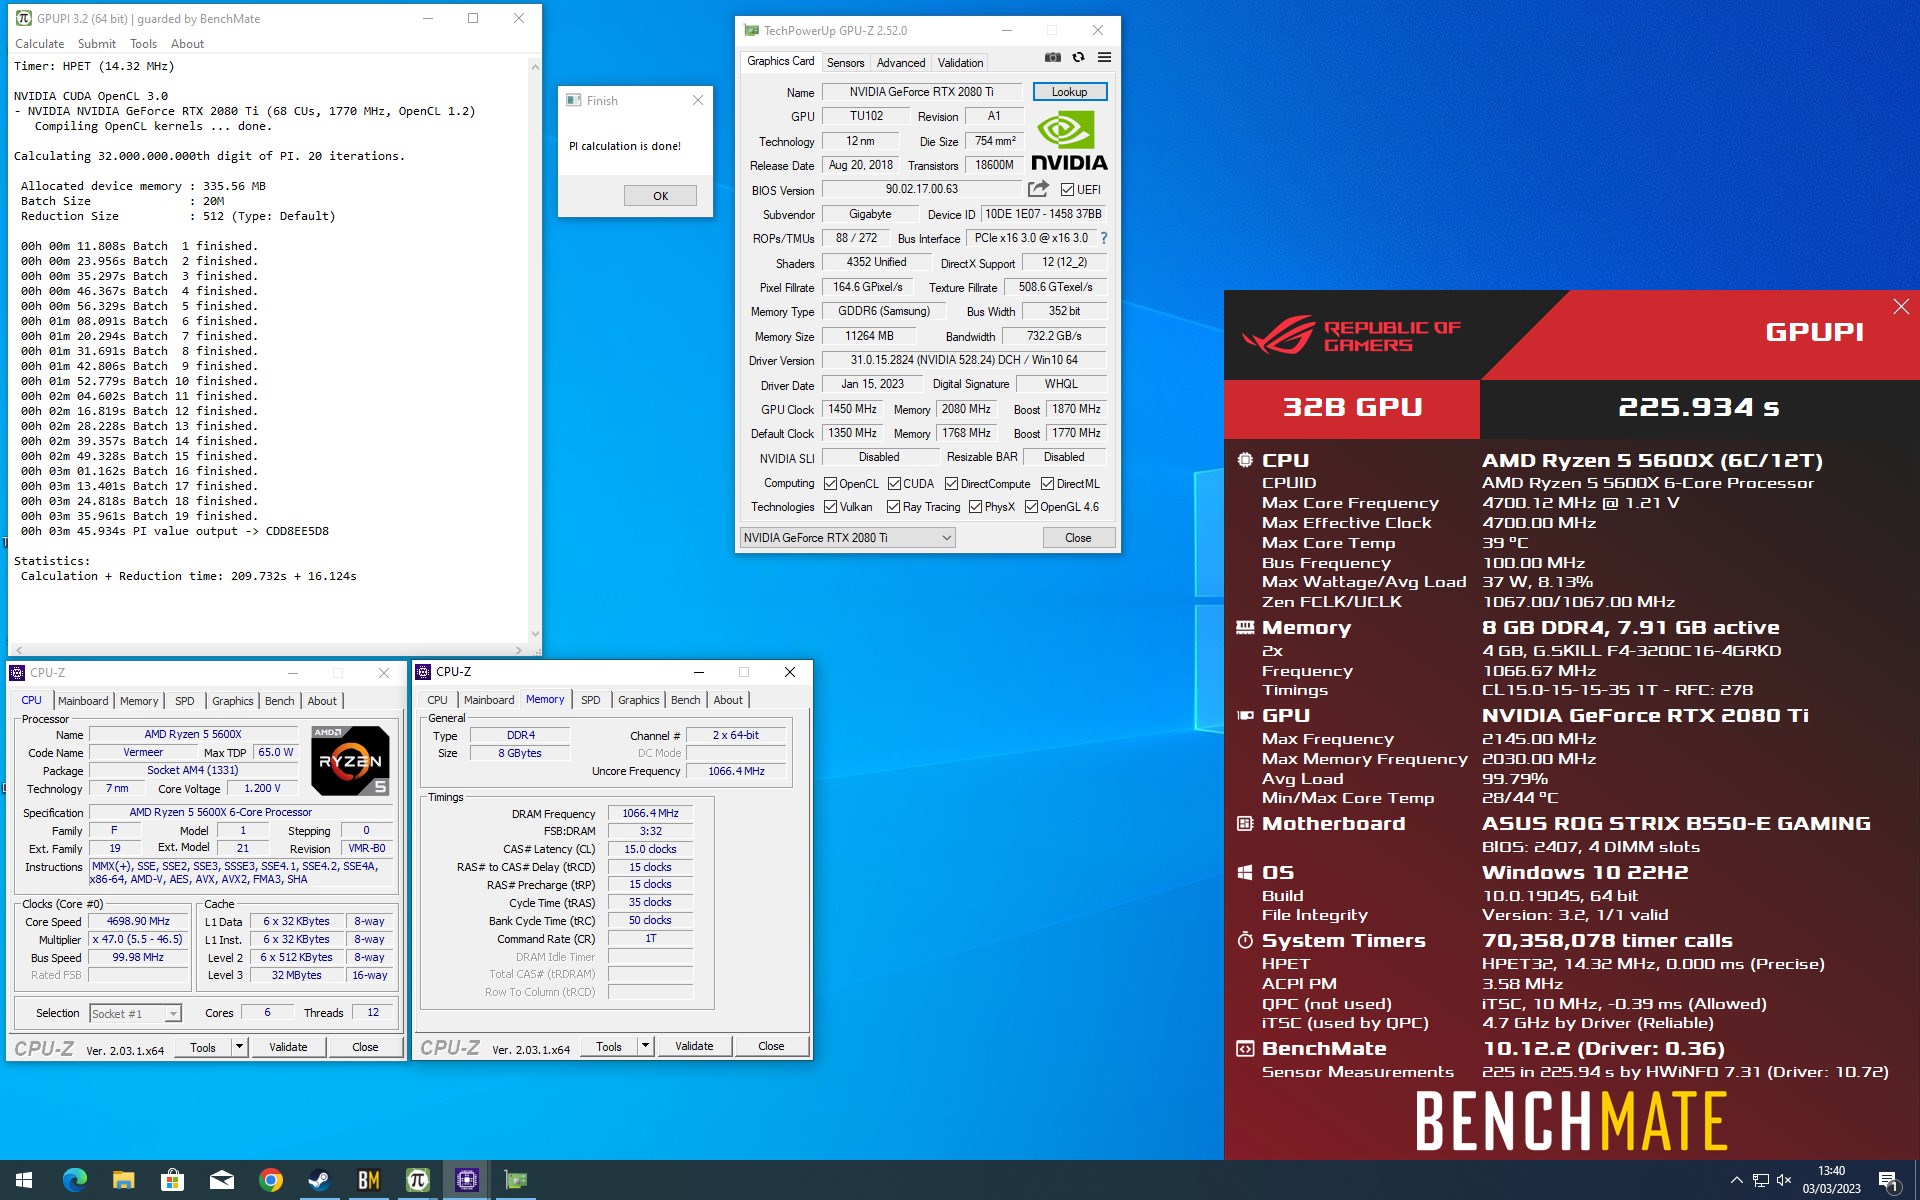Click the GPUPI horizontal scrollbar
The height and width of the screenshot is (1200, 1920).
click(x=270, y=650)
